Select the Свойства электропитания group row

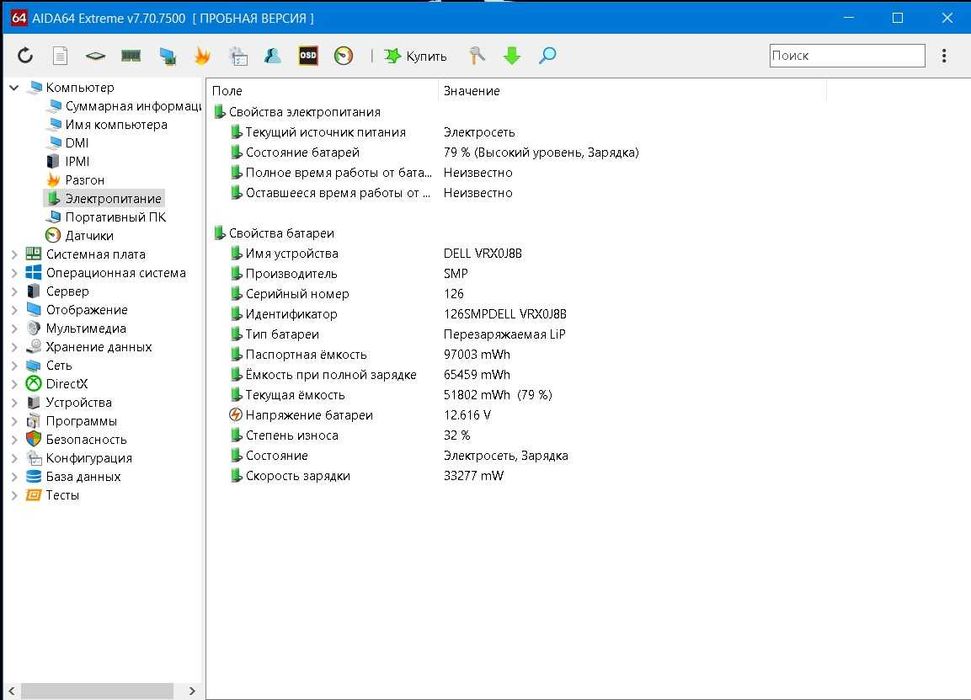(297, 112)
